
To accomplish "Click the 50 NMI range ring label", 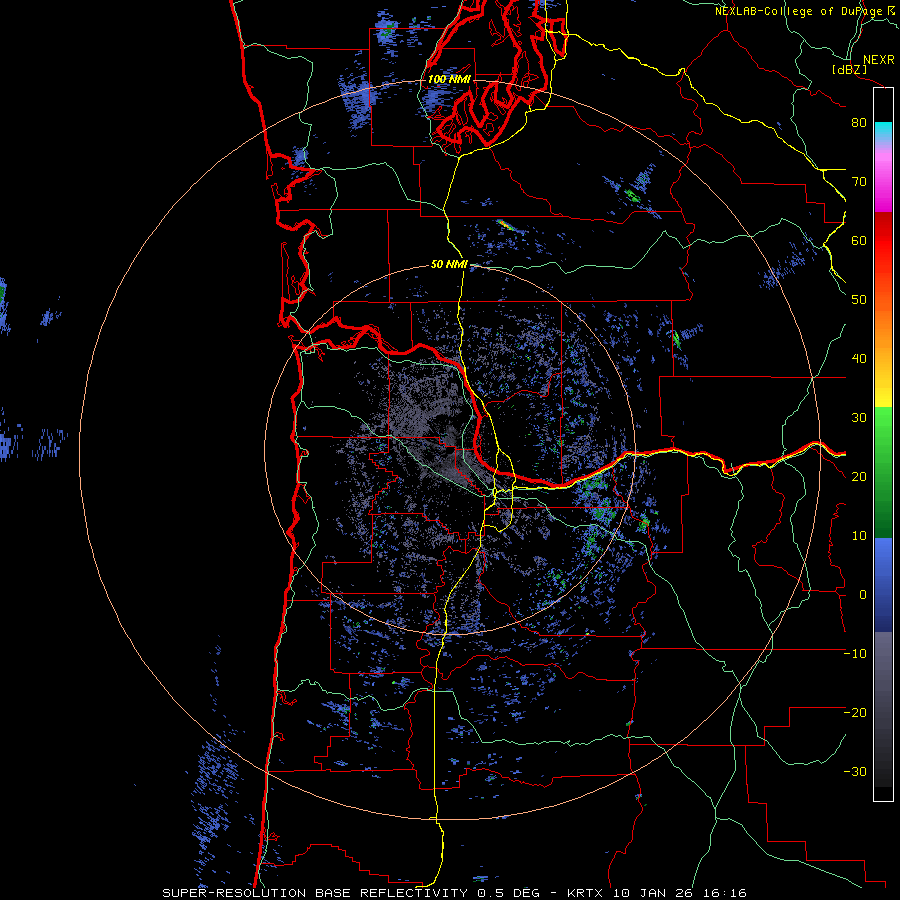I will point(449,264).
